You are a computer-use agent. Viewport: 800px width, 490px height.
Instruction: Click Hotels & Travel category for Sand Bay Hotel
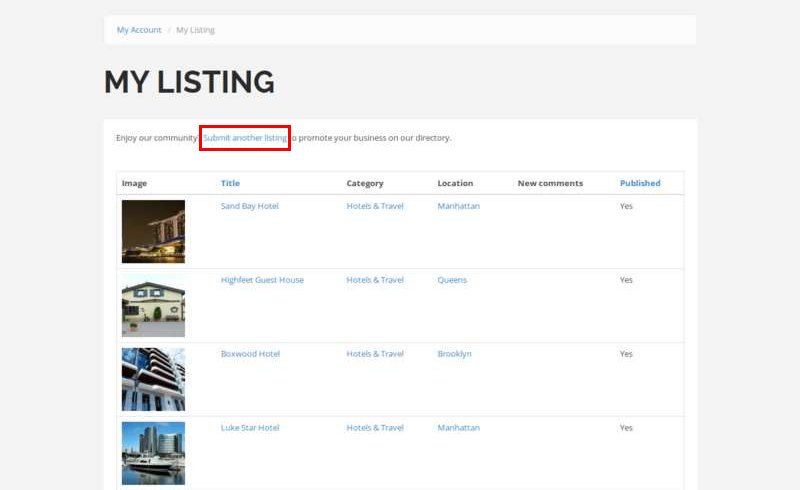[x=375, y=206]
